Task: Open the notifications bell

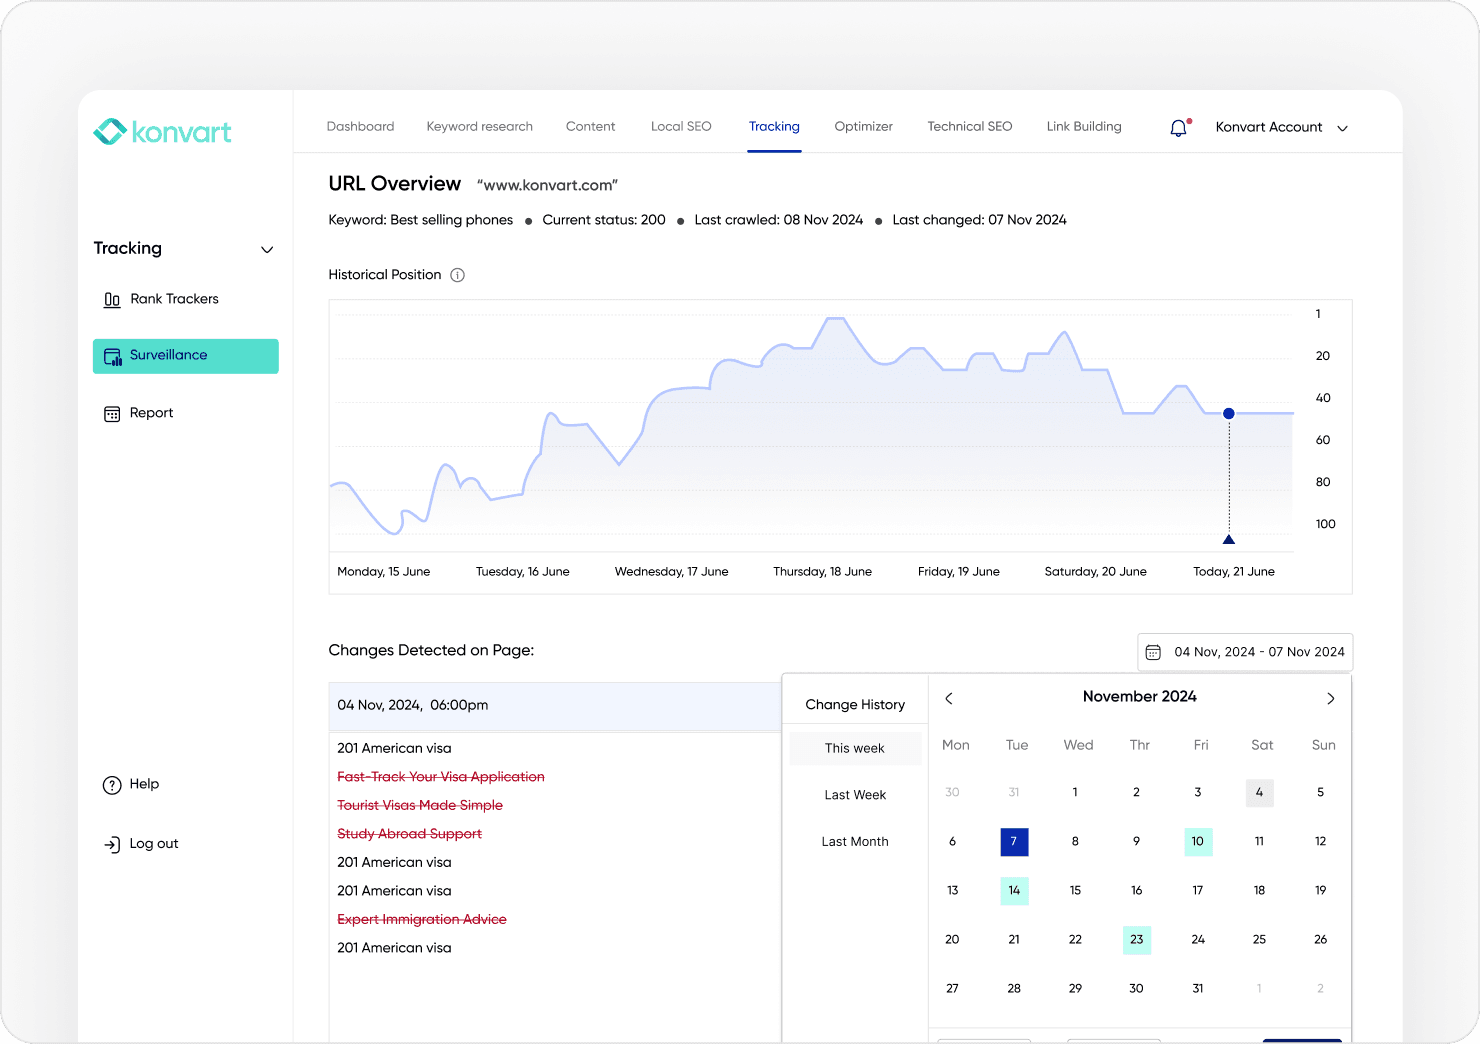Action: [1178, 127]
